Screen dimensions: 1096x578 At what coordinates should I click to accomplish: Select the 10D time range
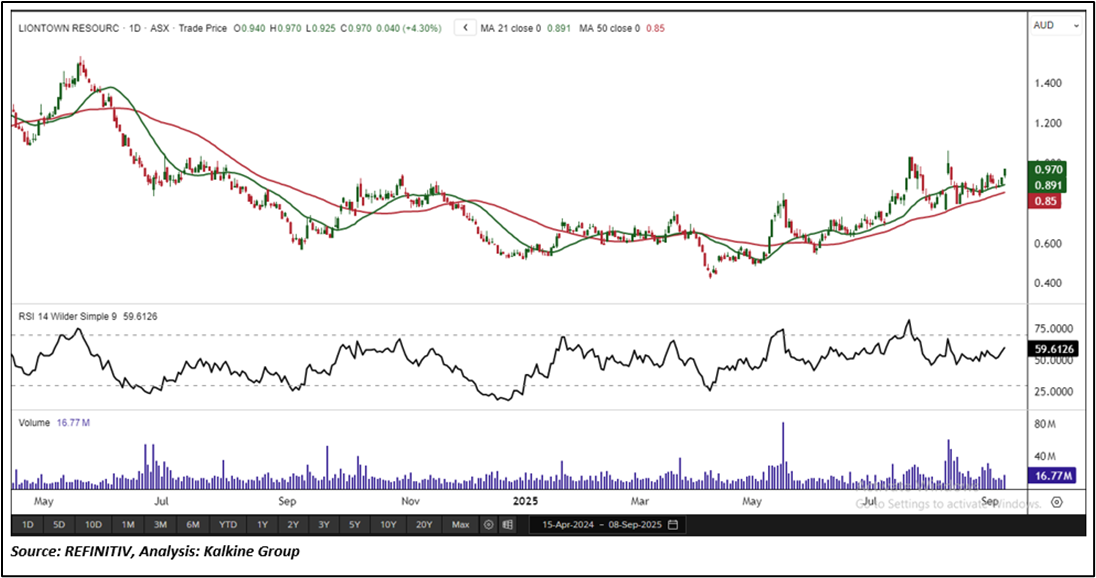pos(93,524)
